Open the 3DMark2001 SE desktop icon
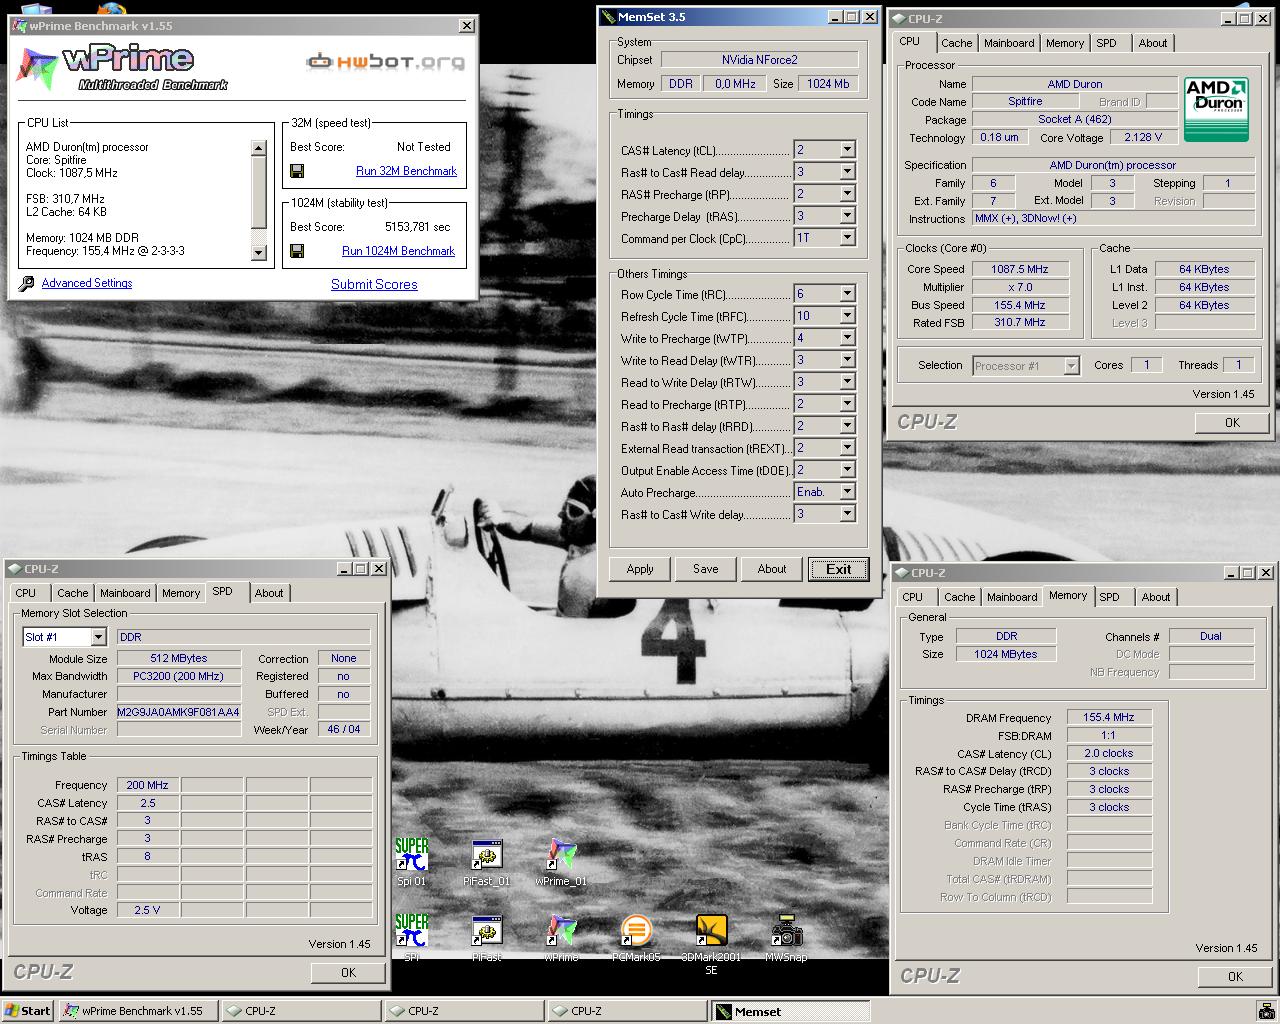 [x=711, y=943]
